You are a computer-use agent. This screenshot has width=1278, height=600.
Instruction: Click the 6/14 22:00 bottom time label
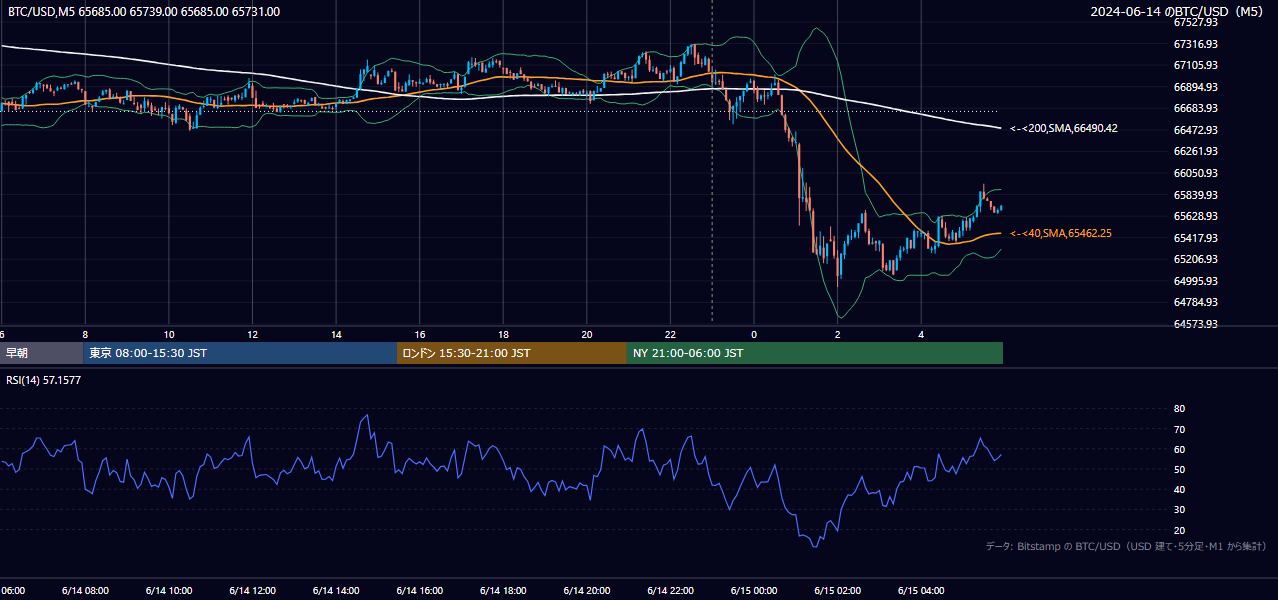[x=670, y=590]
